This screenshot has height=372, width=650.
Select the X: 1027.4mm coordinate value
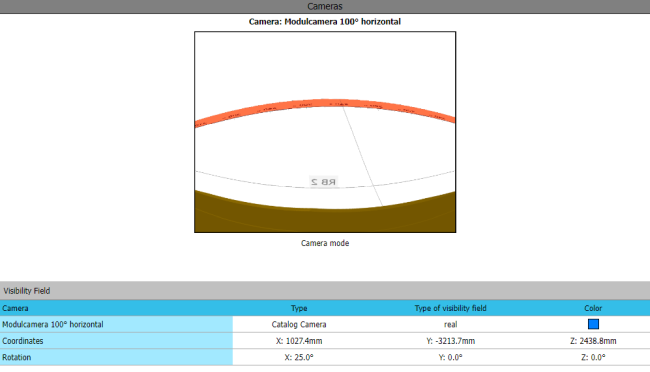coord(299,341)
